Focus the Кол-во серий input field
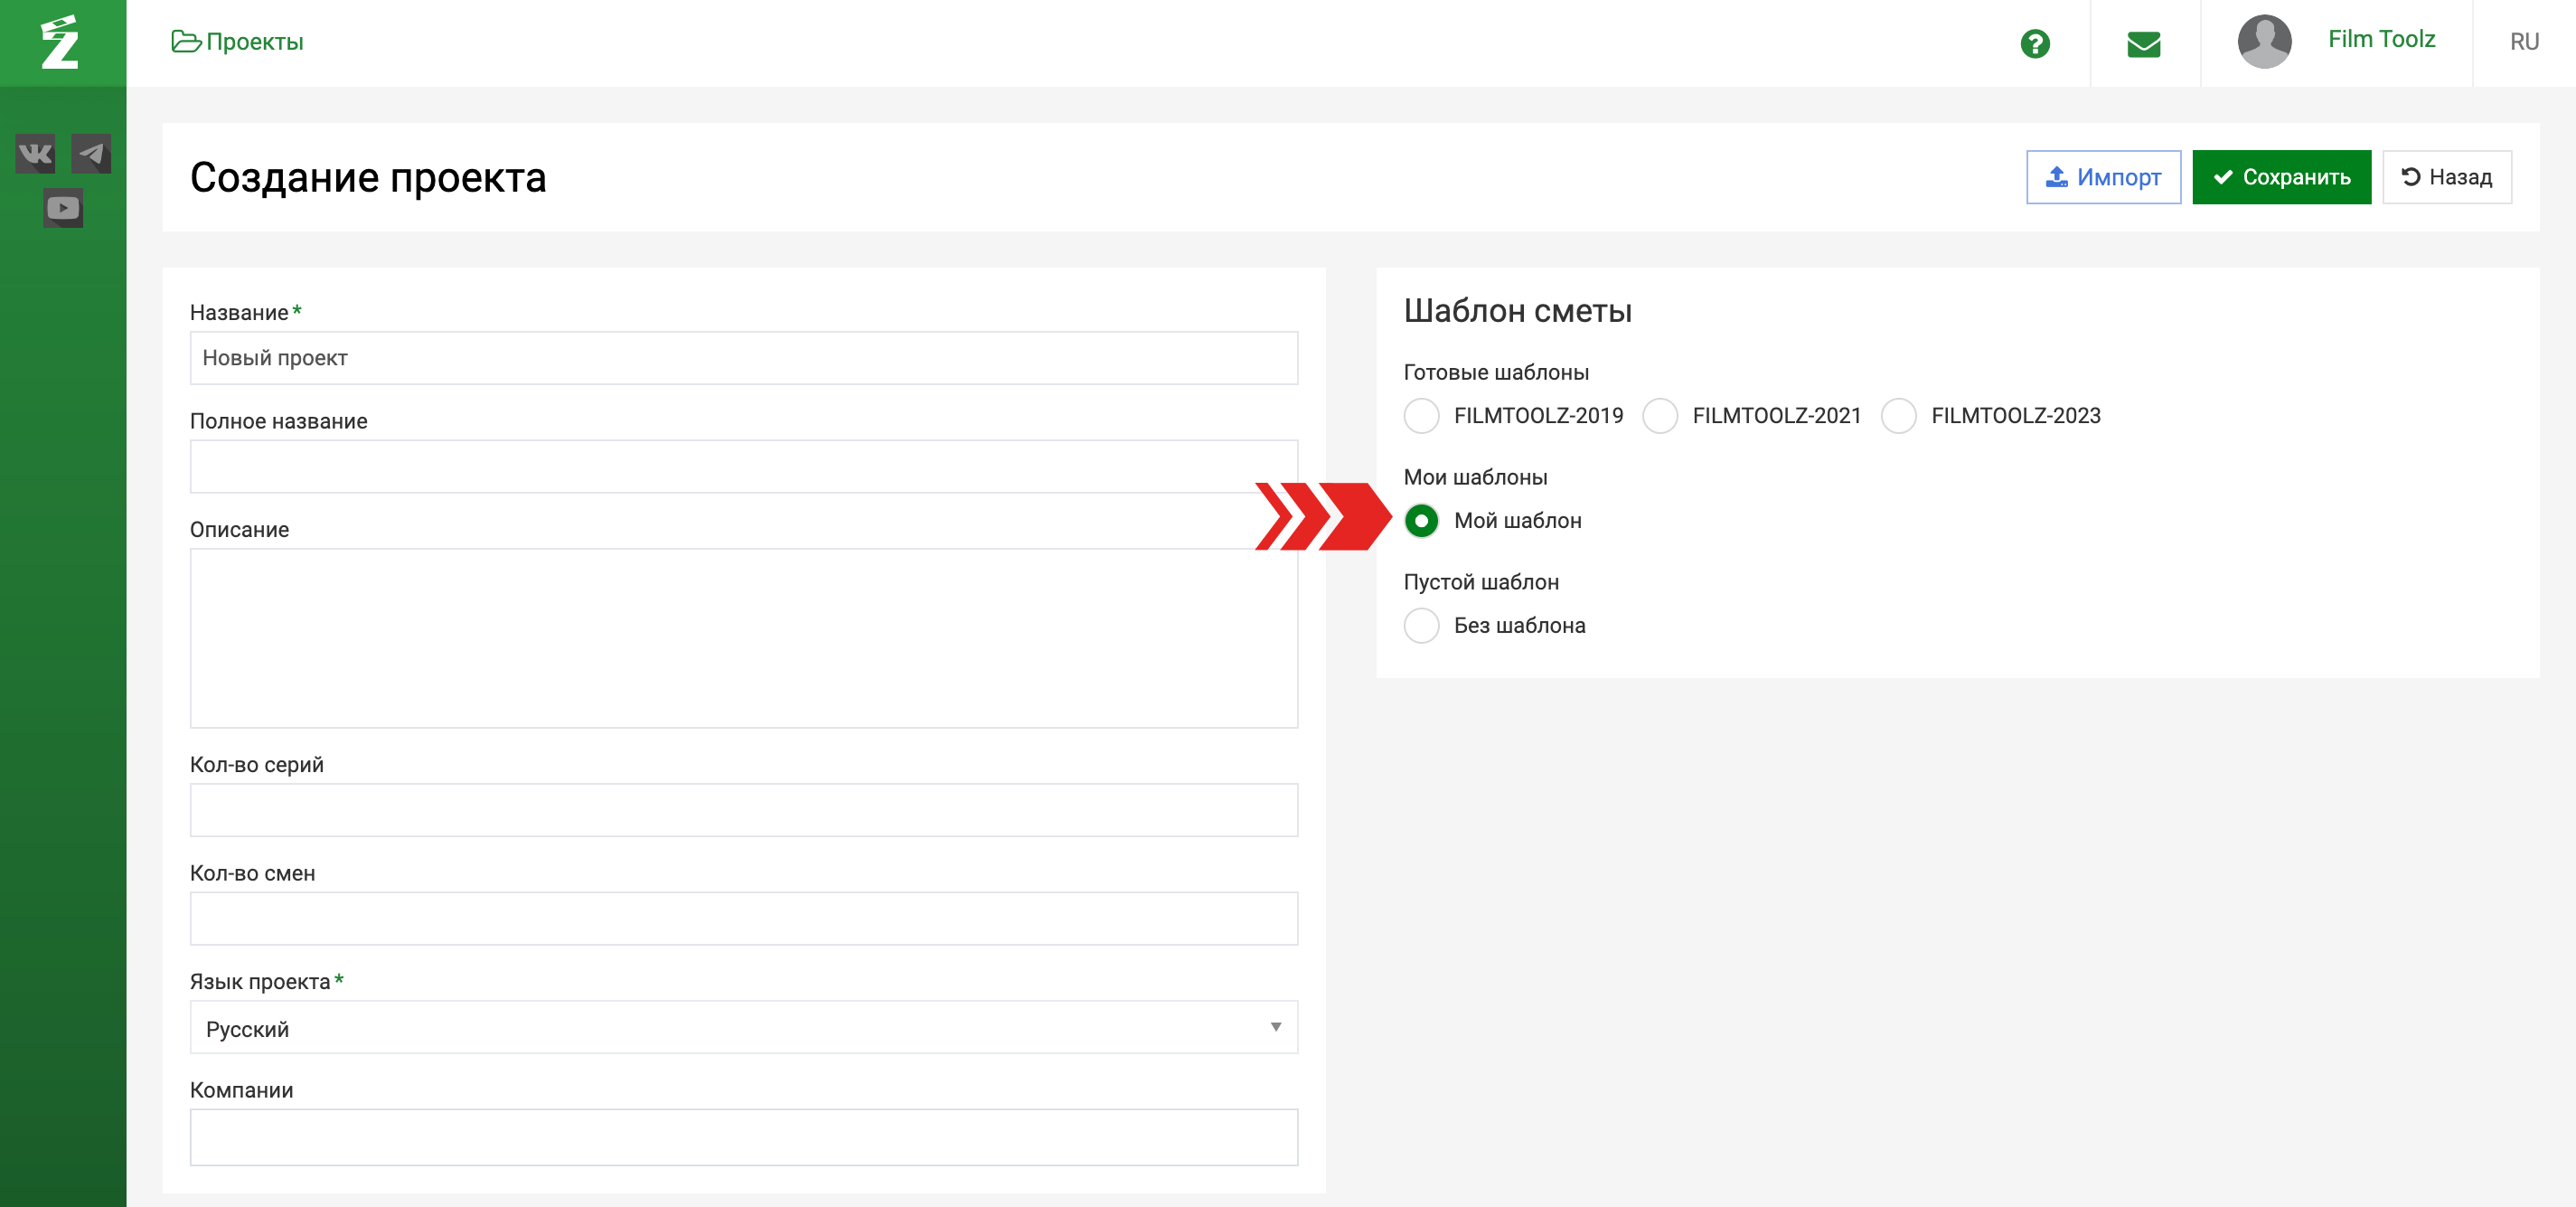The width and height of the screenshot is (2576, 1207). [x=743, y=809]
